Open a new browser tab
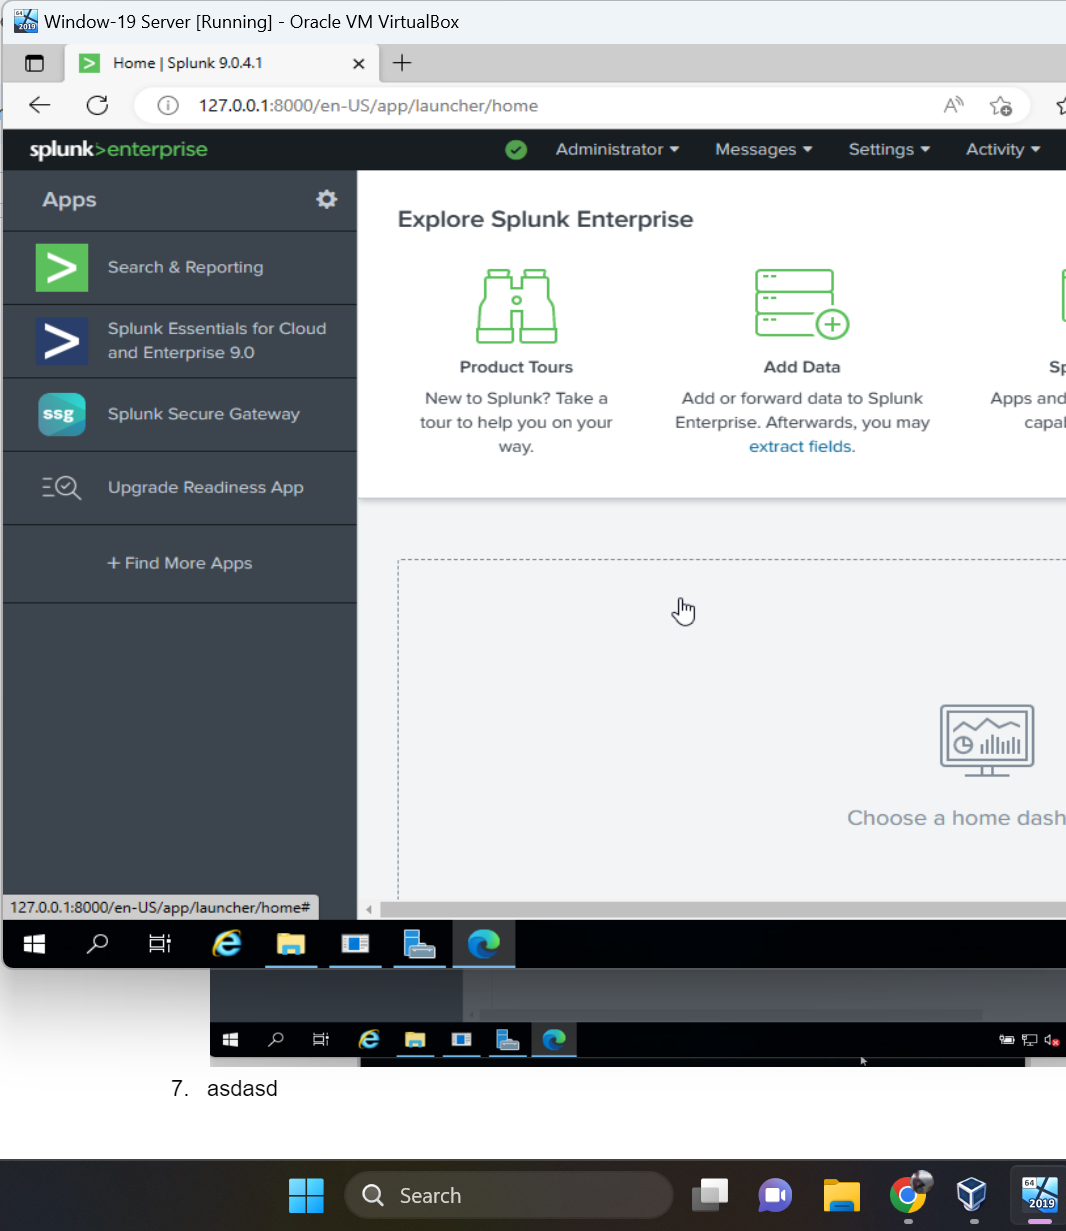Image resolution: width=1066 pixels, height=1231 pixels. 402,63
